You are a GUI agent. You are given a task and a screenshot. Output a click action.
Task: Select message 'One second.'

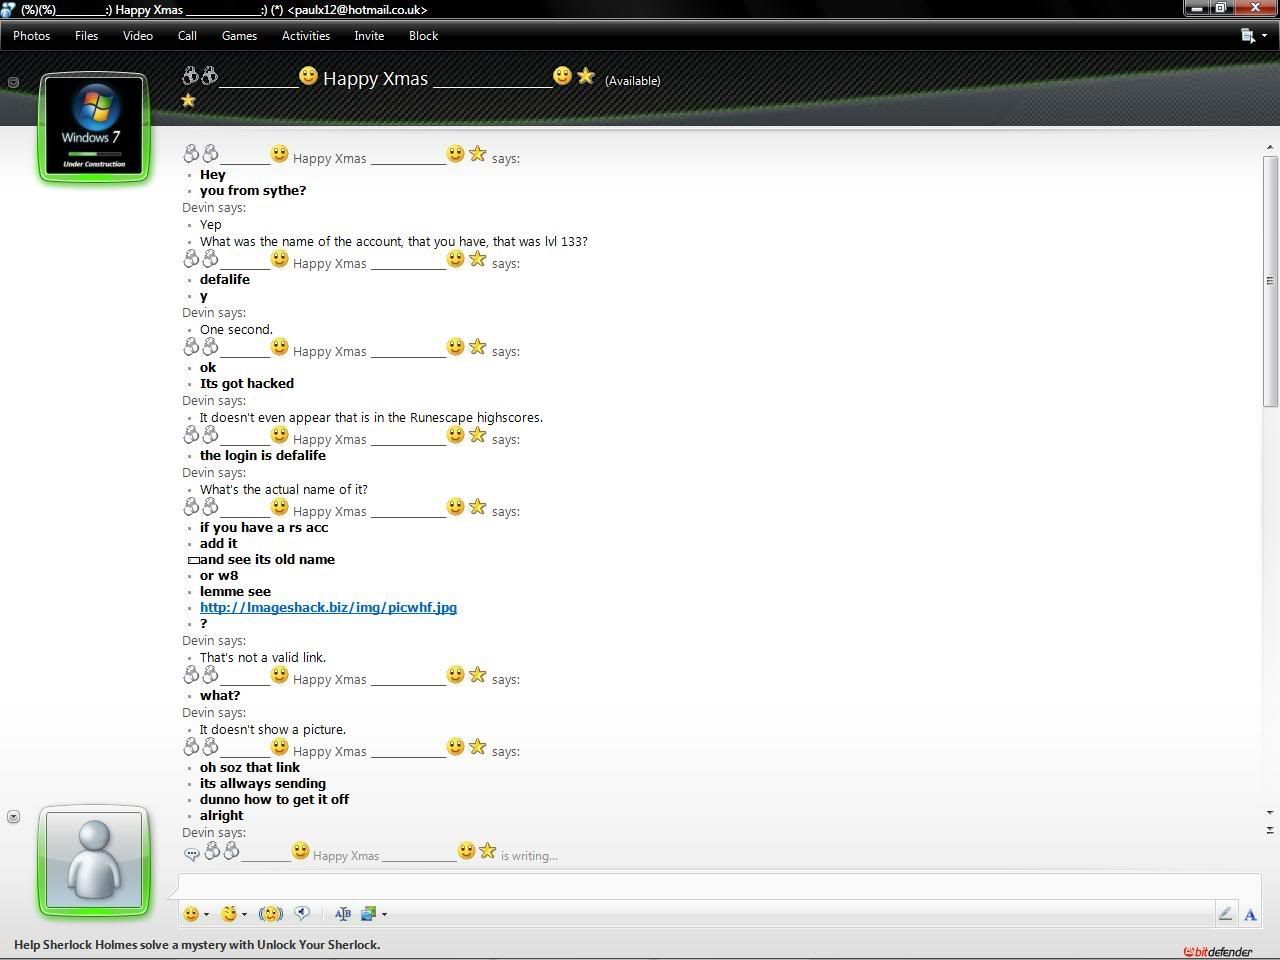[236, 329]
